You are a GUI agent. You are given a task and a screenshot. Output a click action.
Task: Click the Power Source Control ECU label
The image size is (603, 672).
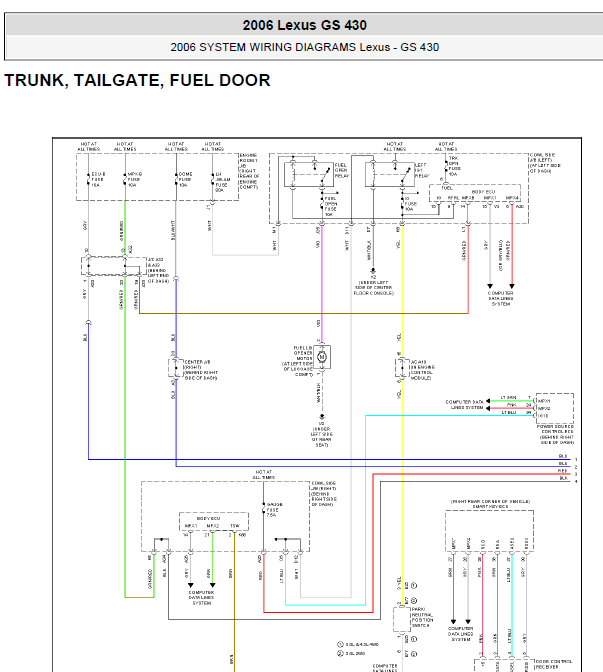point(557,434)
